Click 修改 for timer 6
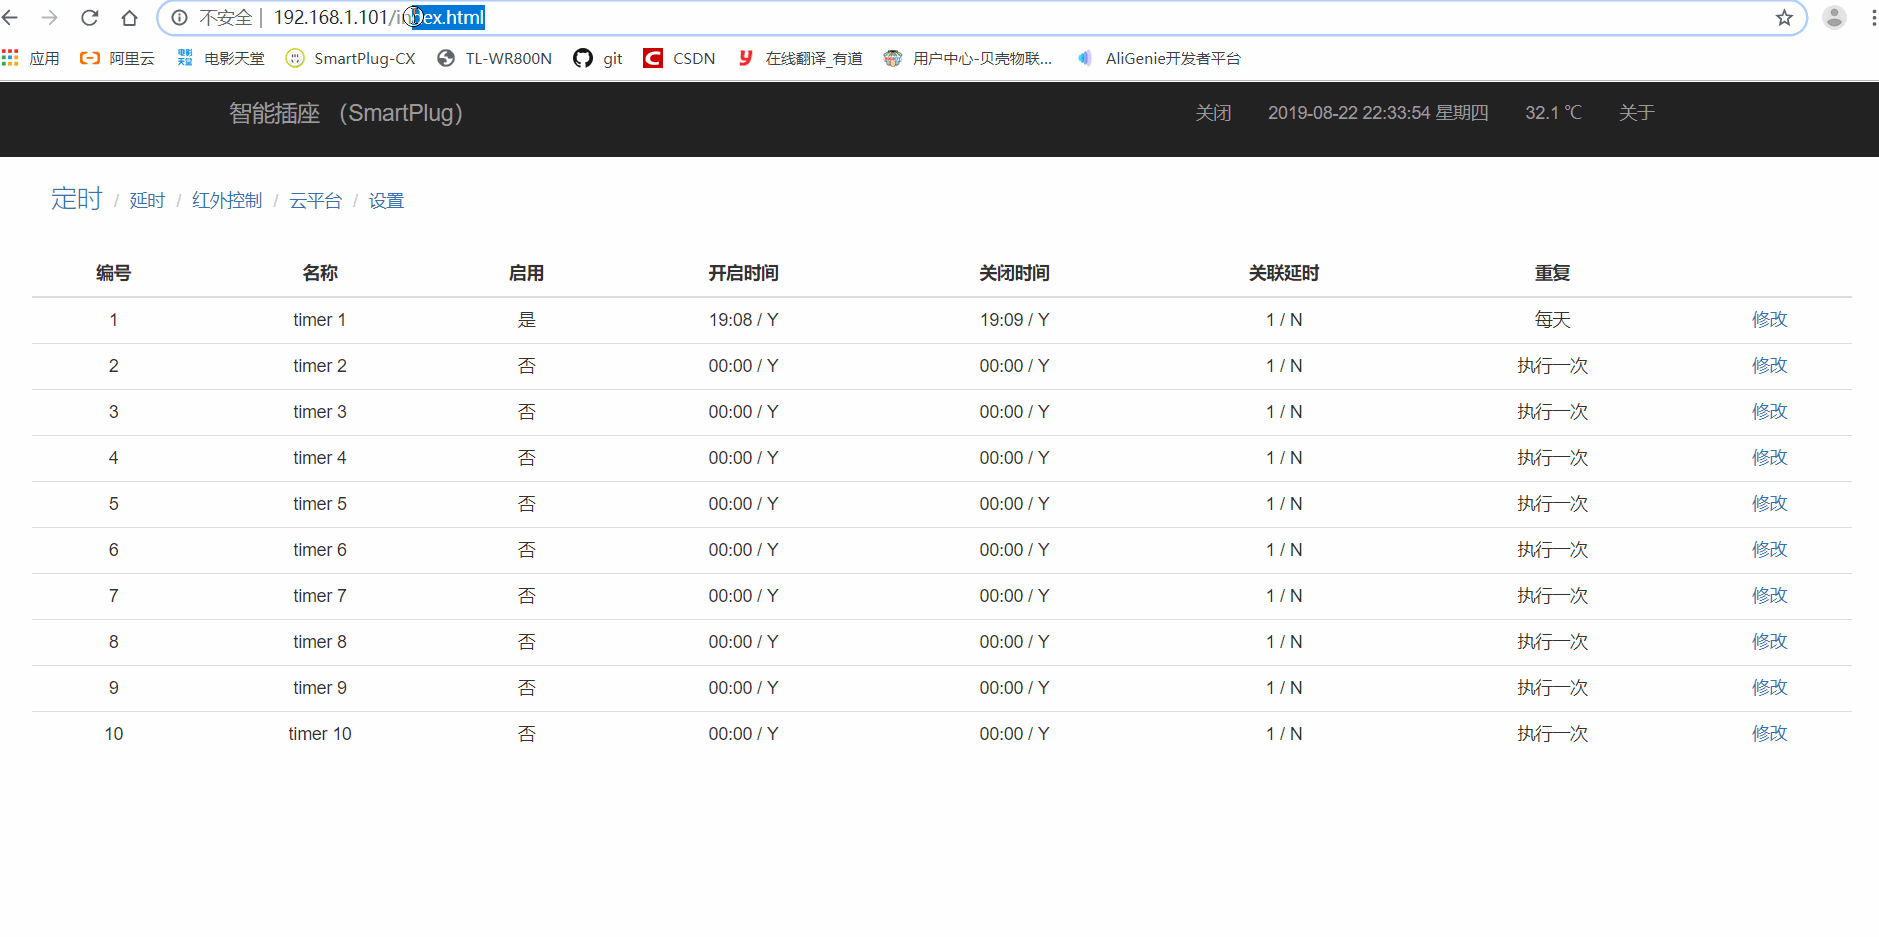1879x937 pixels. [1769, 550]
